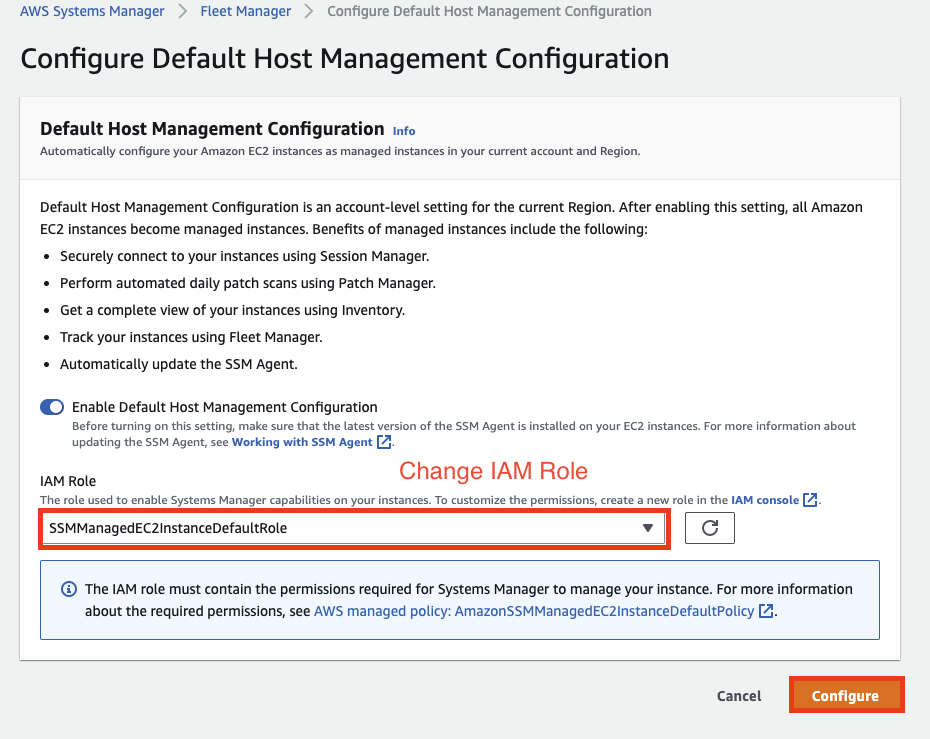Image resolution: width=930 pixels, height=739 pixels.
Task: Toggle Enable Default Host Management Configuration switch
Action: [52, 407]
